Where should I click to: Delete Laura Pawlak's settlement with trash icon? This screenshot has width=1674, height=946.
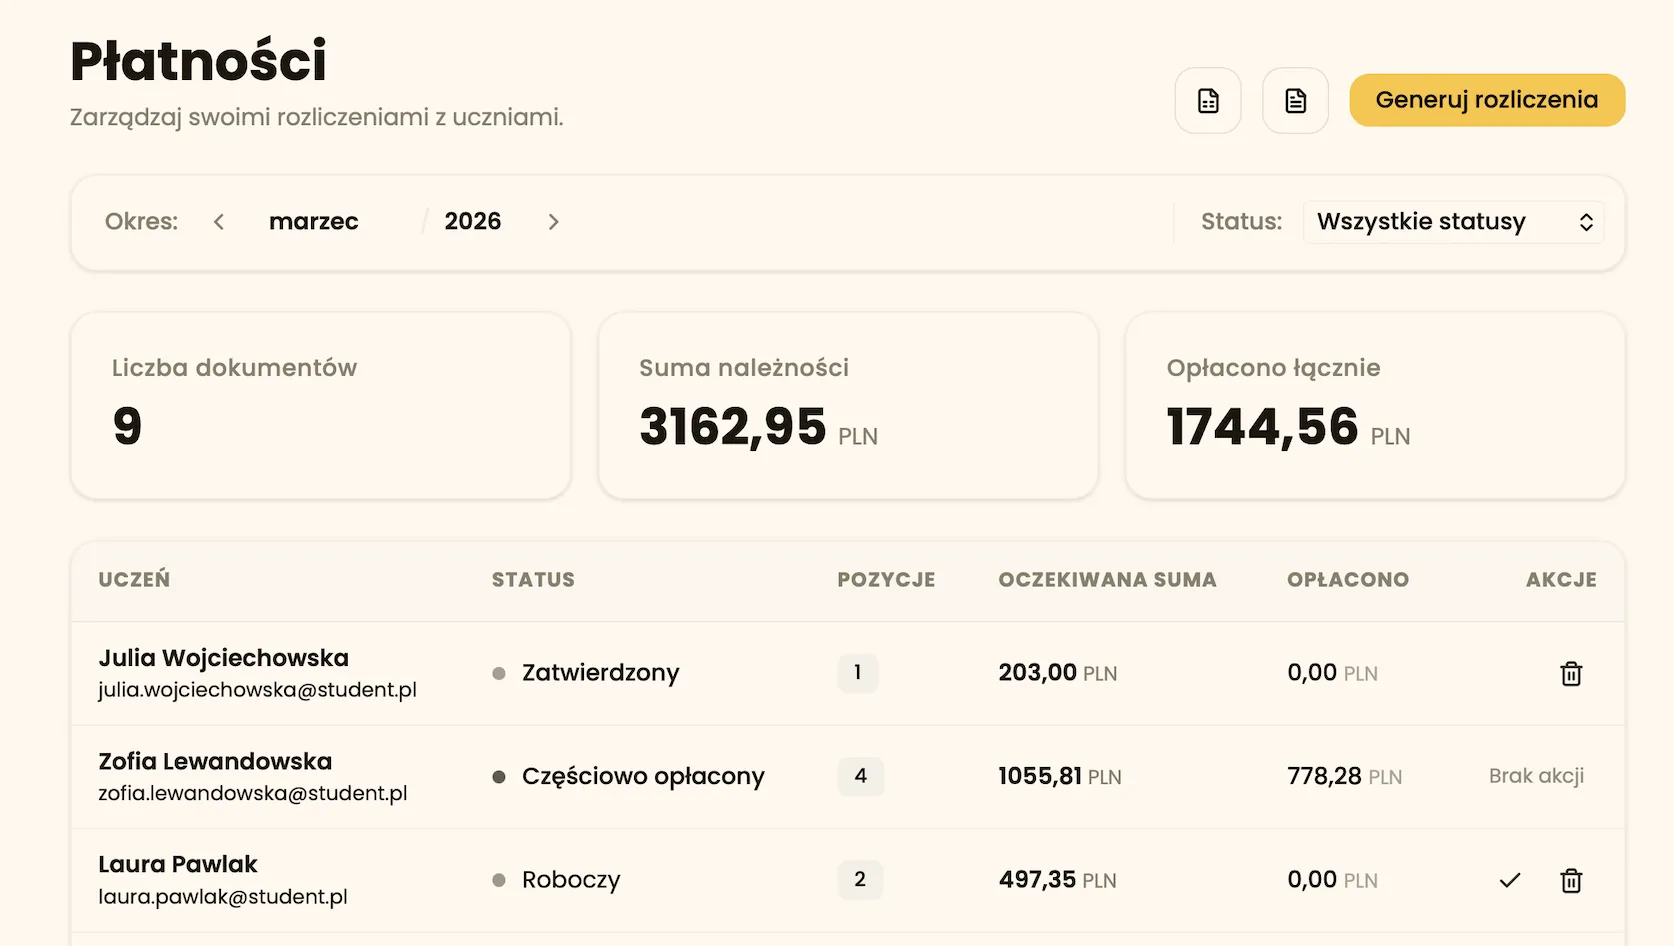point(1571,881)
